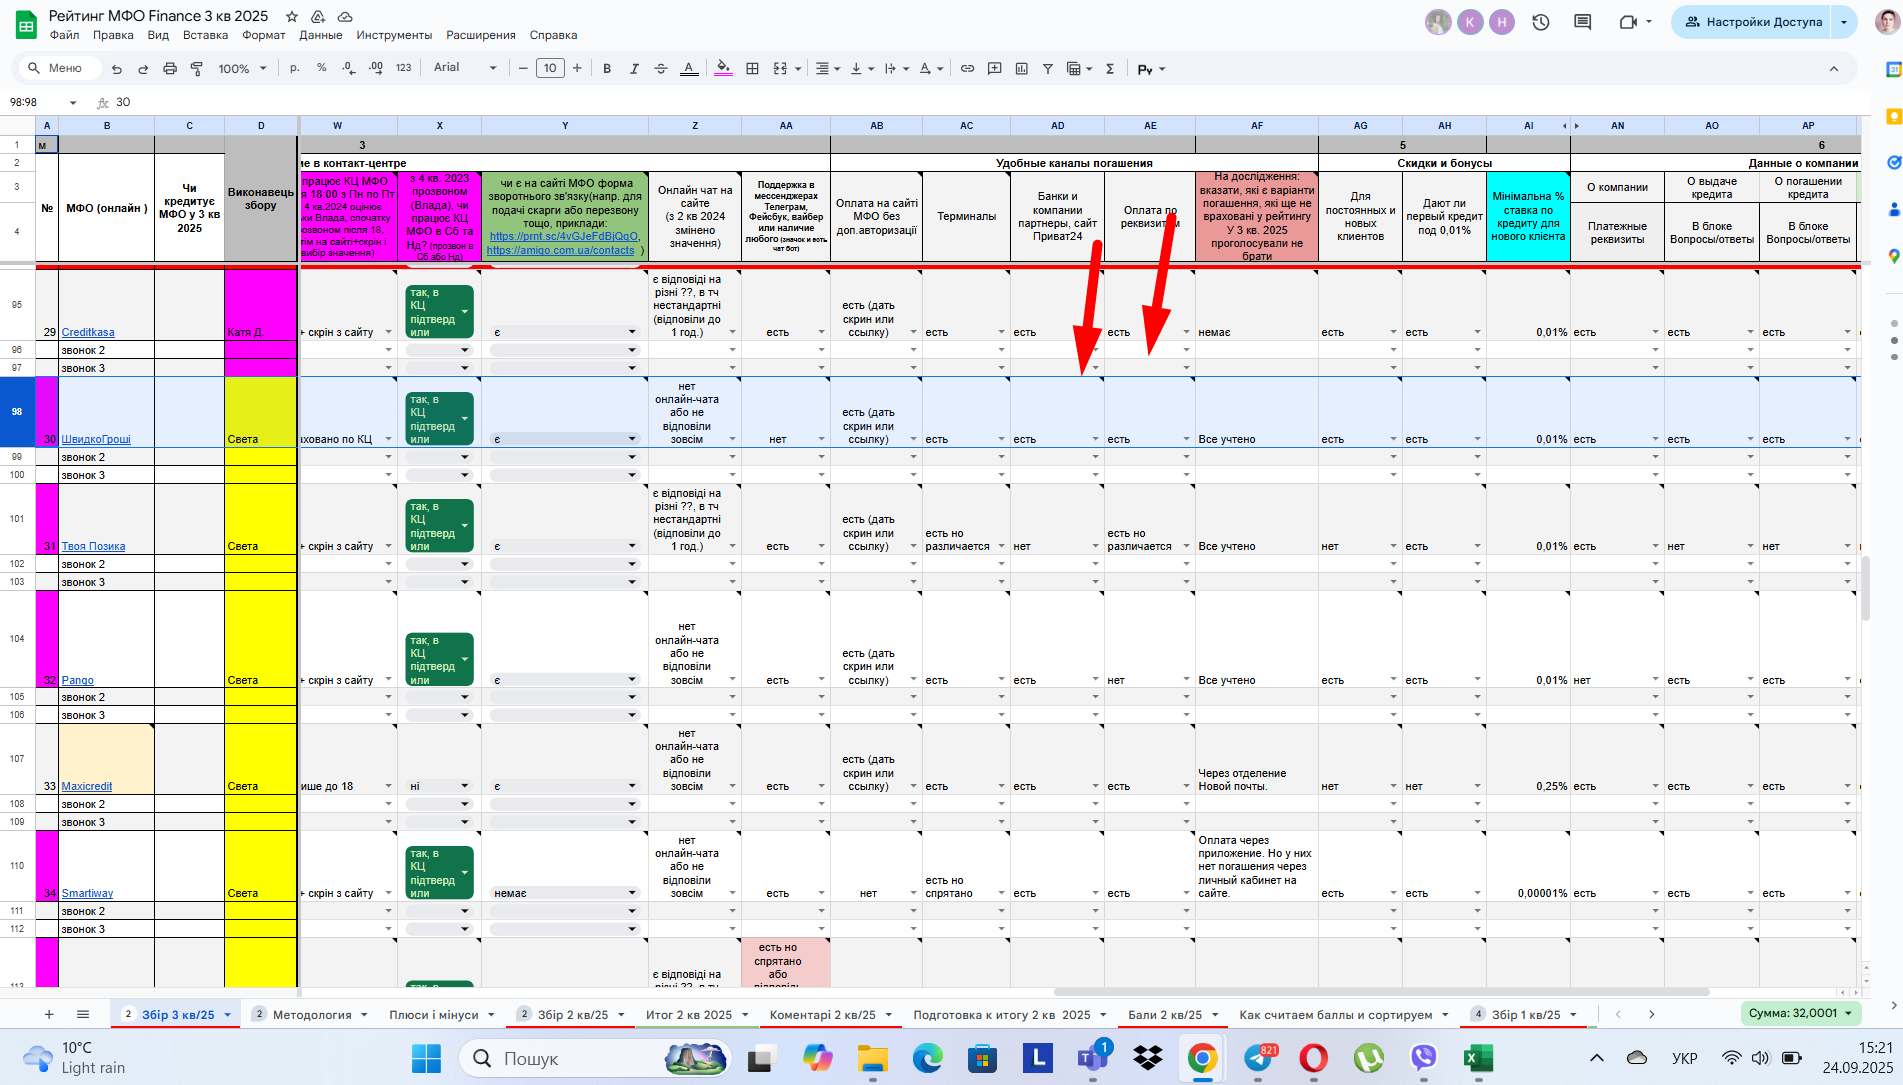Select the Paint format tool
Viewport: 1903px width, 1085px height.
(197, 68)
